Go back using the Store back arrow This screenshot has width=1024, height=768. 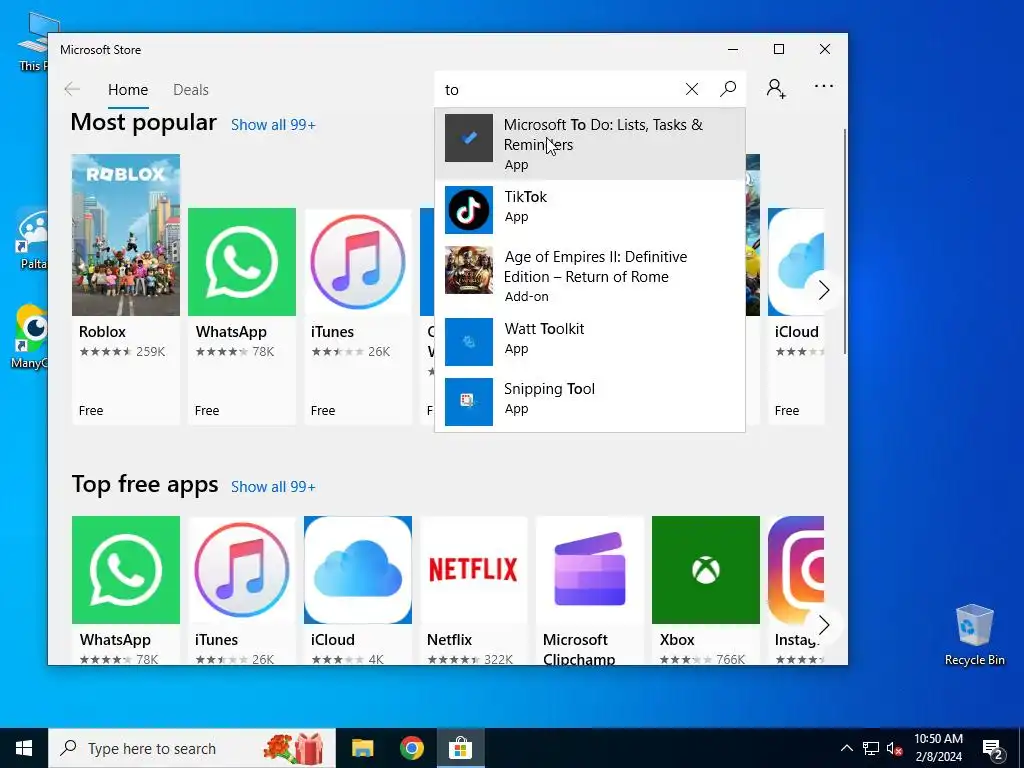(x=72, y=89)
